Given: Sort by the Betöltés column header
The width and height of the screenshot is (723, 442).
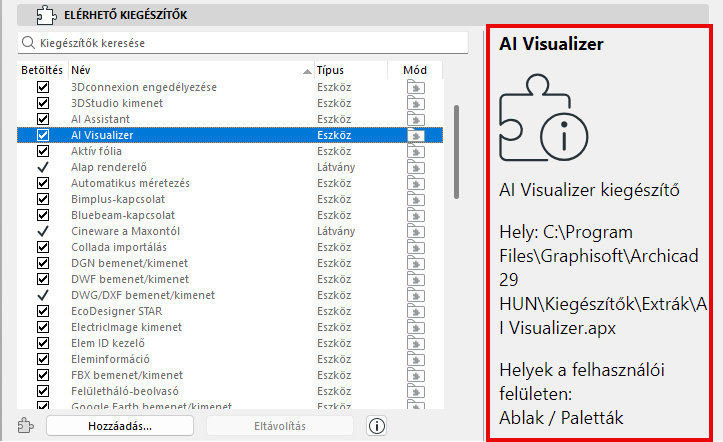Looking at the screenshot, I should click(x=42, y=70).
